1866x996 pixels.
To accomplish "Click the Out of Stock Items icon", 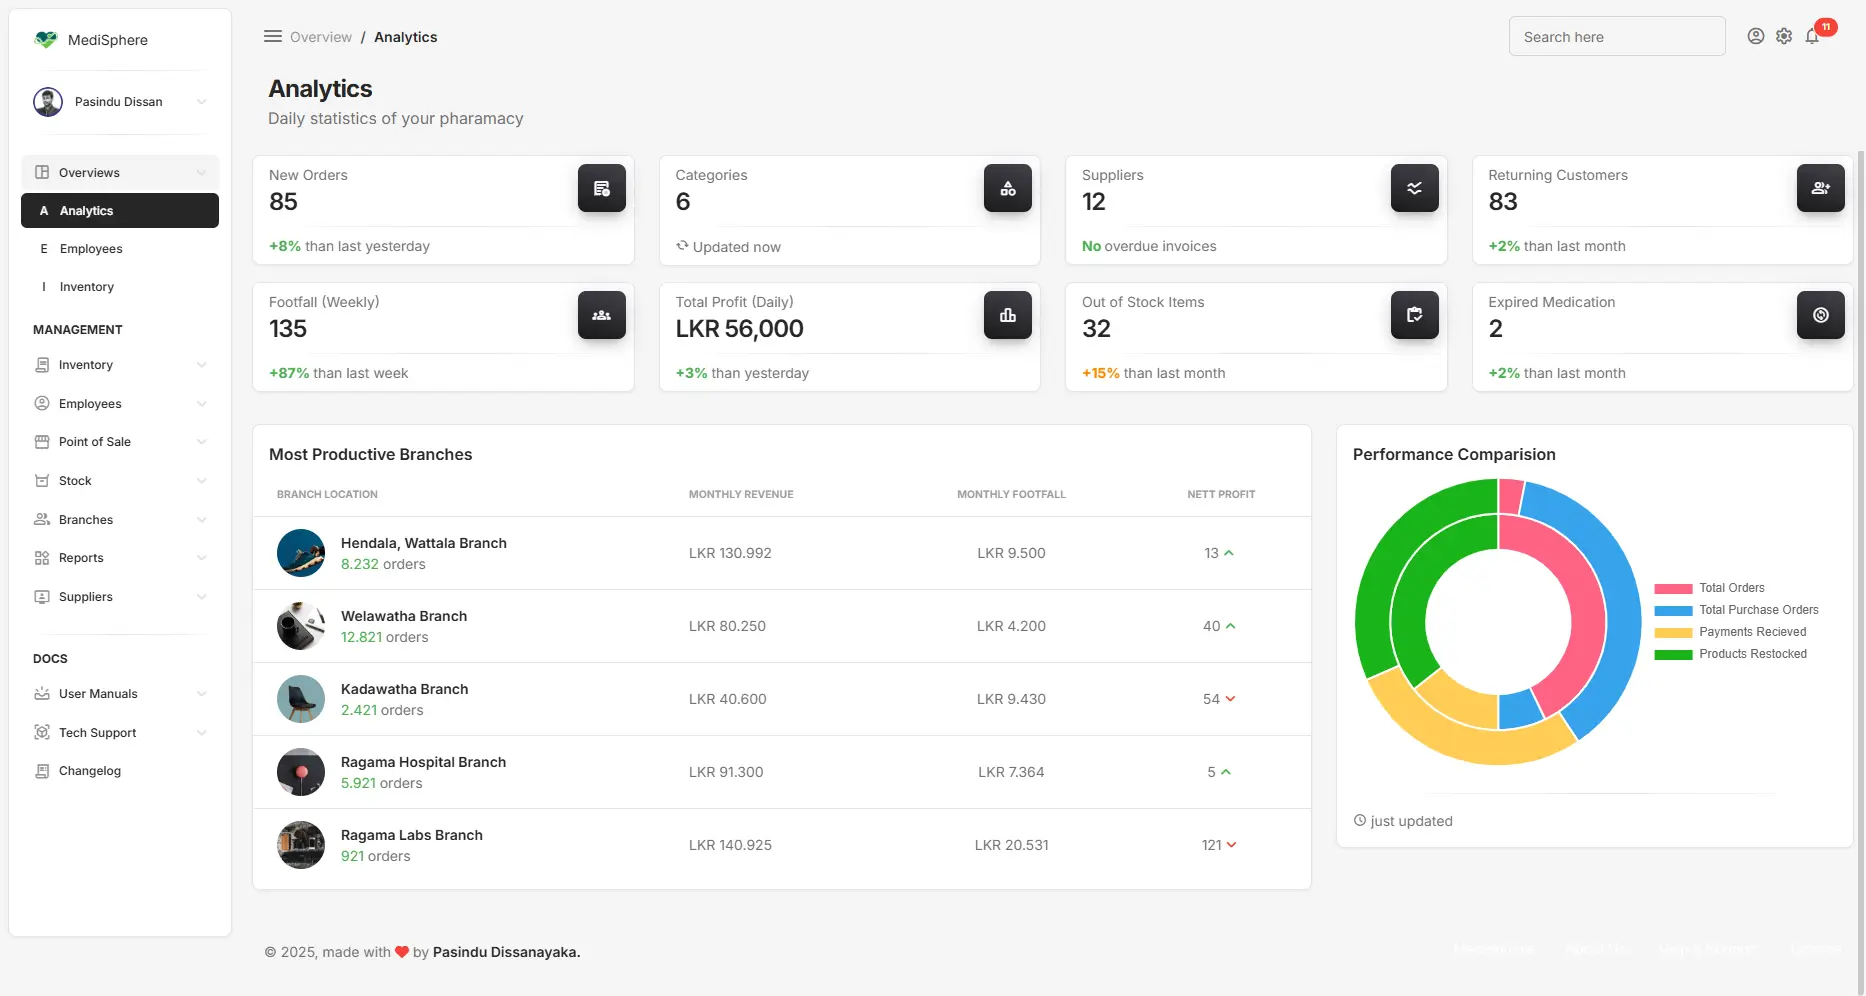I will (x=1414, y=315).
